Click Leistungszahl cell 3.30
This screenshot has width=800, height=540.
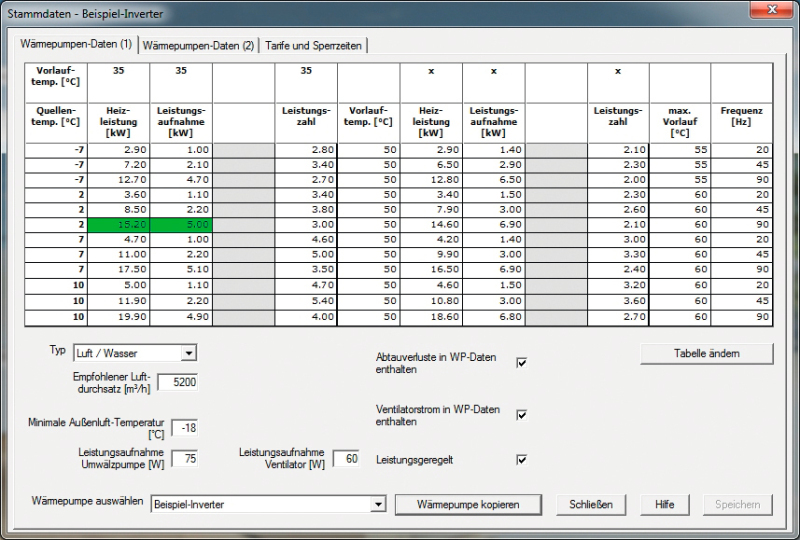(x=618, y=254)
